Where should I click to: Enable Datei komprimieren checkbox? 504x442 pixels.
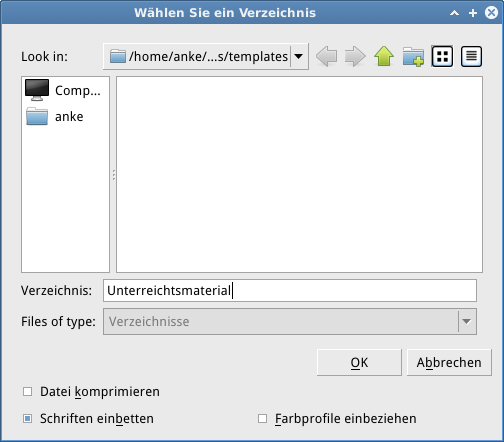tap(28, 391)
